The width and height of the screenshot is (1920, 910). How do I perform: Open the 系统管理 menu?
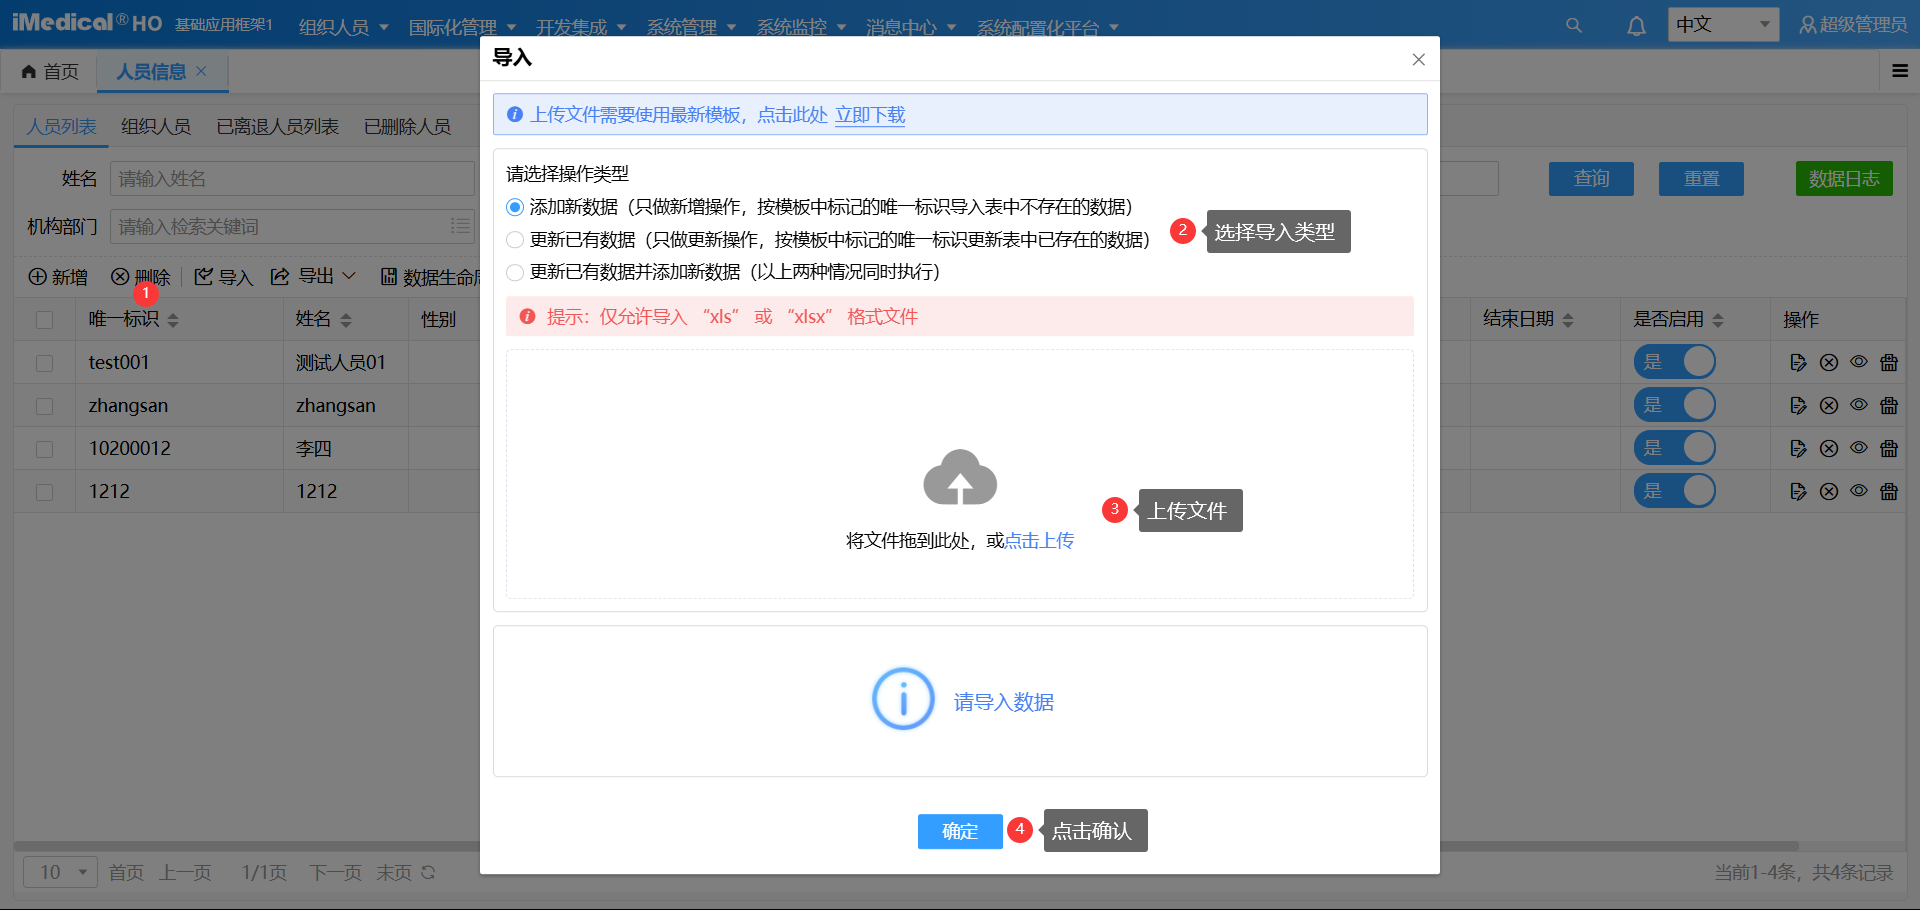click(x=686, y=27)
